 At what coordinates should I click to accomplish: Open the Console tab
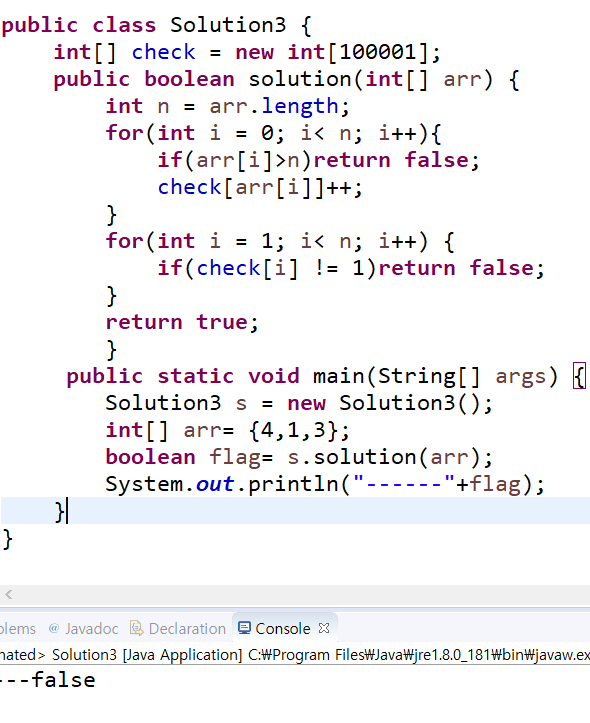283,628
